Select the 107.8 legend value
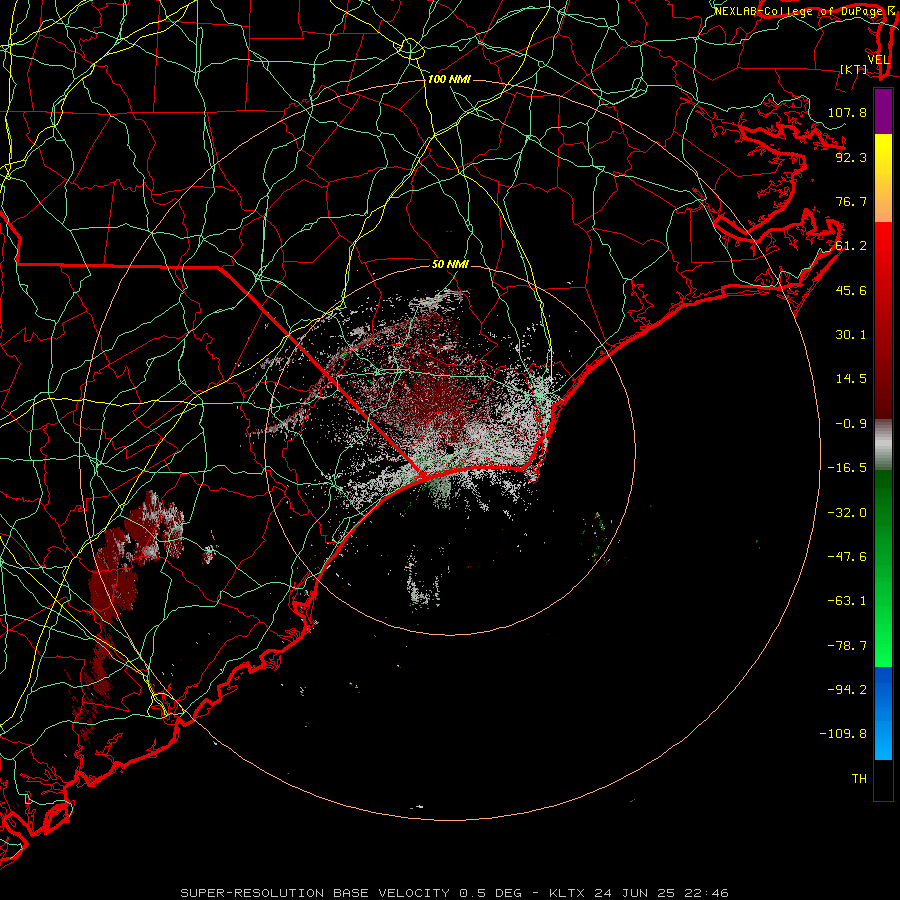This screenshot has width=900, height=900. point(847,112)
